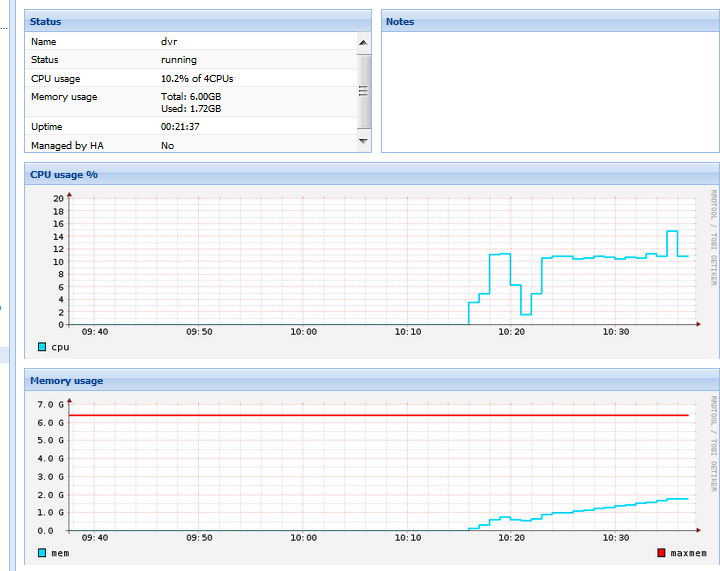
Task: Click the CPU graph peak near 14
Action: (x=672, y=231)
